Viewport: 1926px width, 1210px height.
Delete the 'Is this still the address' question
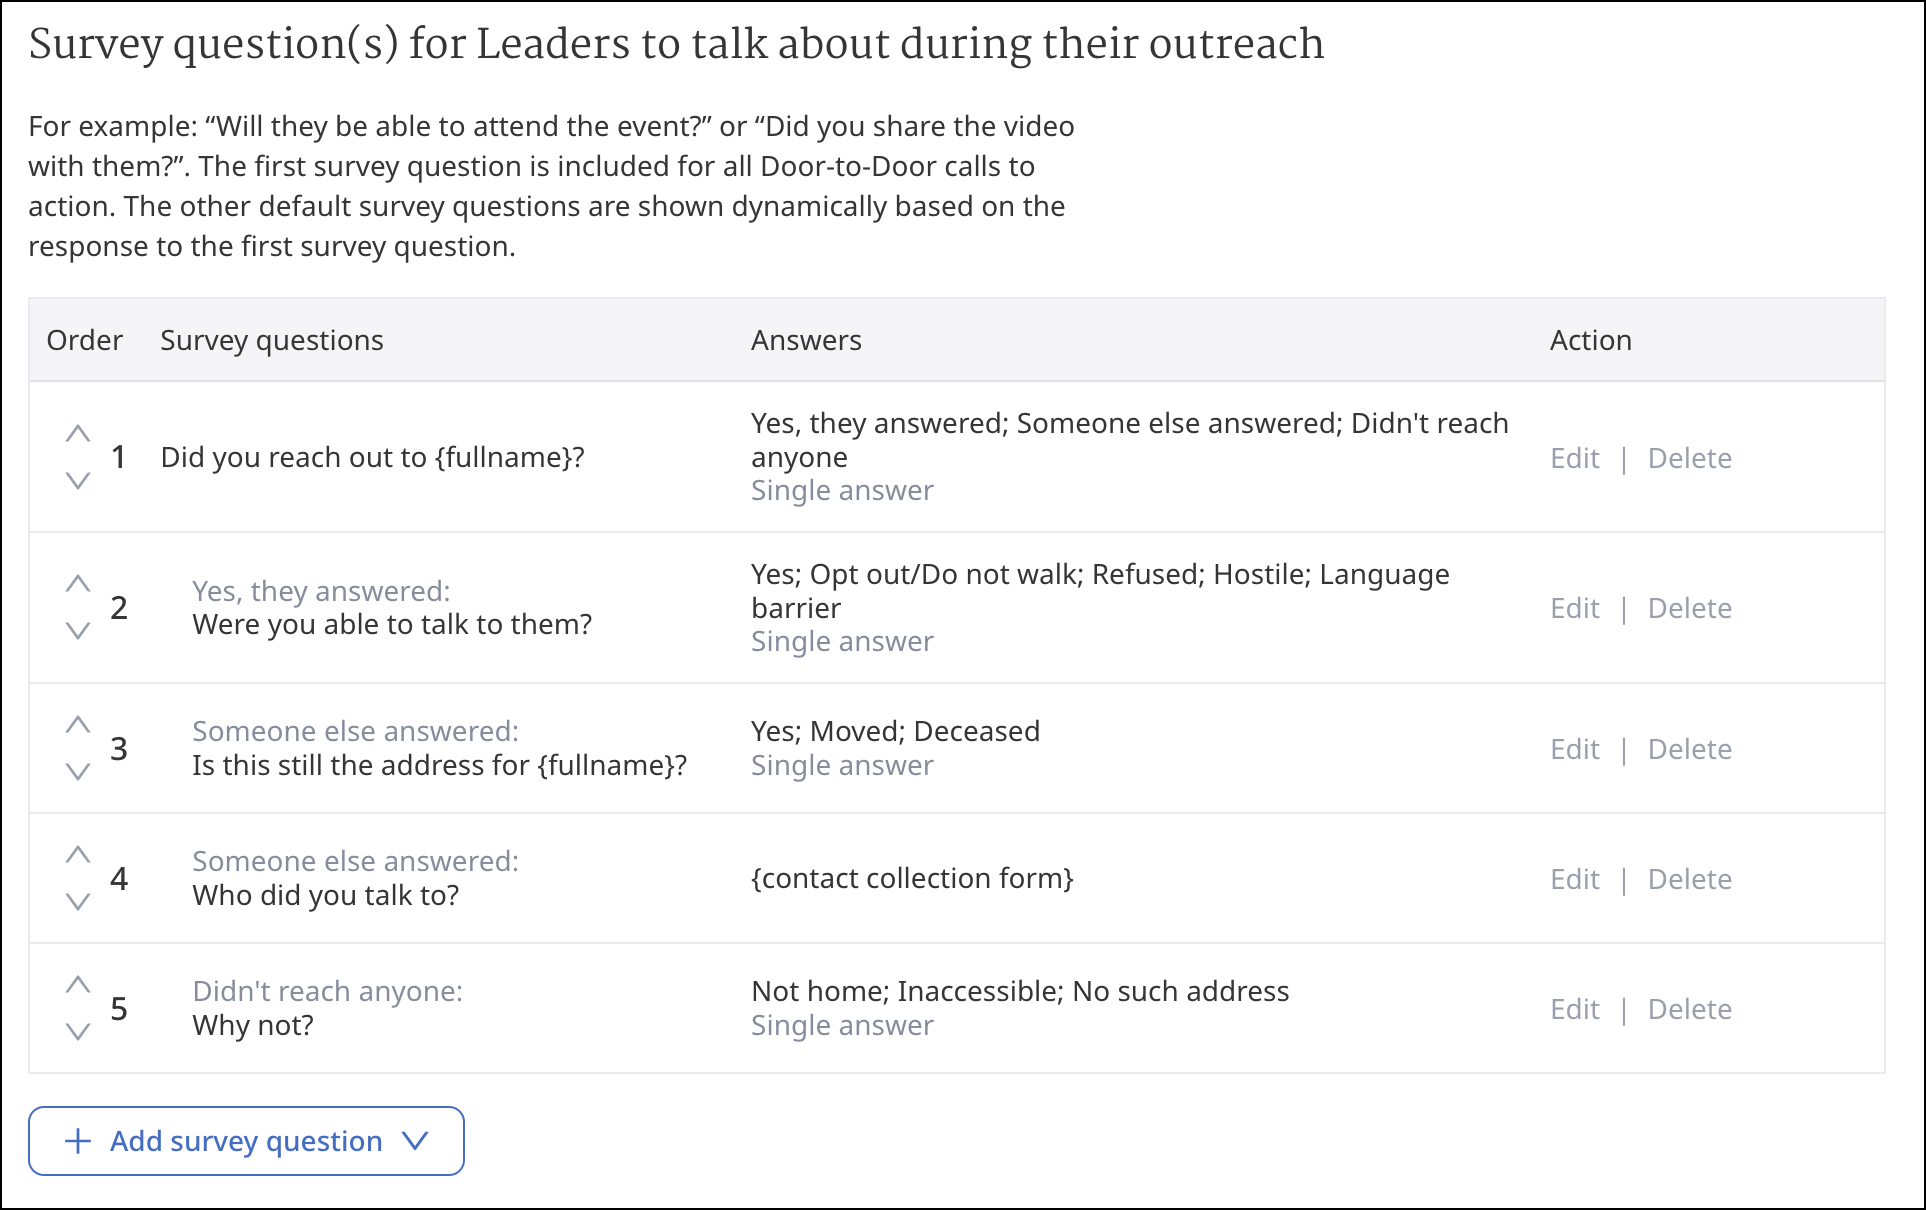[x=1689, y=749]
